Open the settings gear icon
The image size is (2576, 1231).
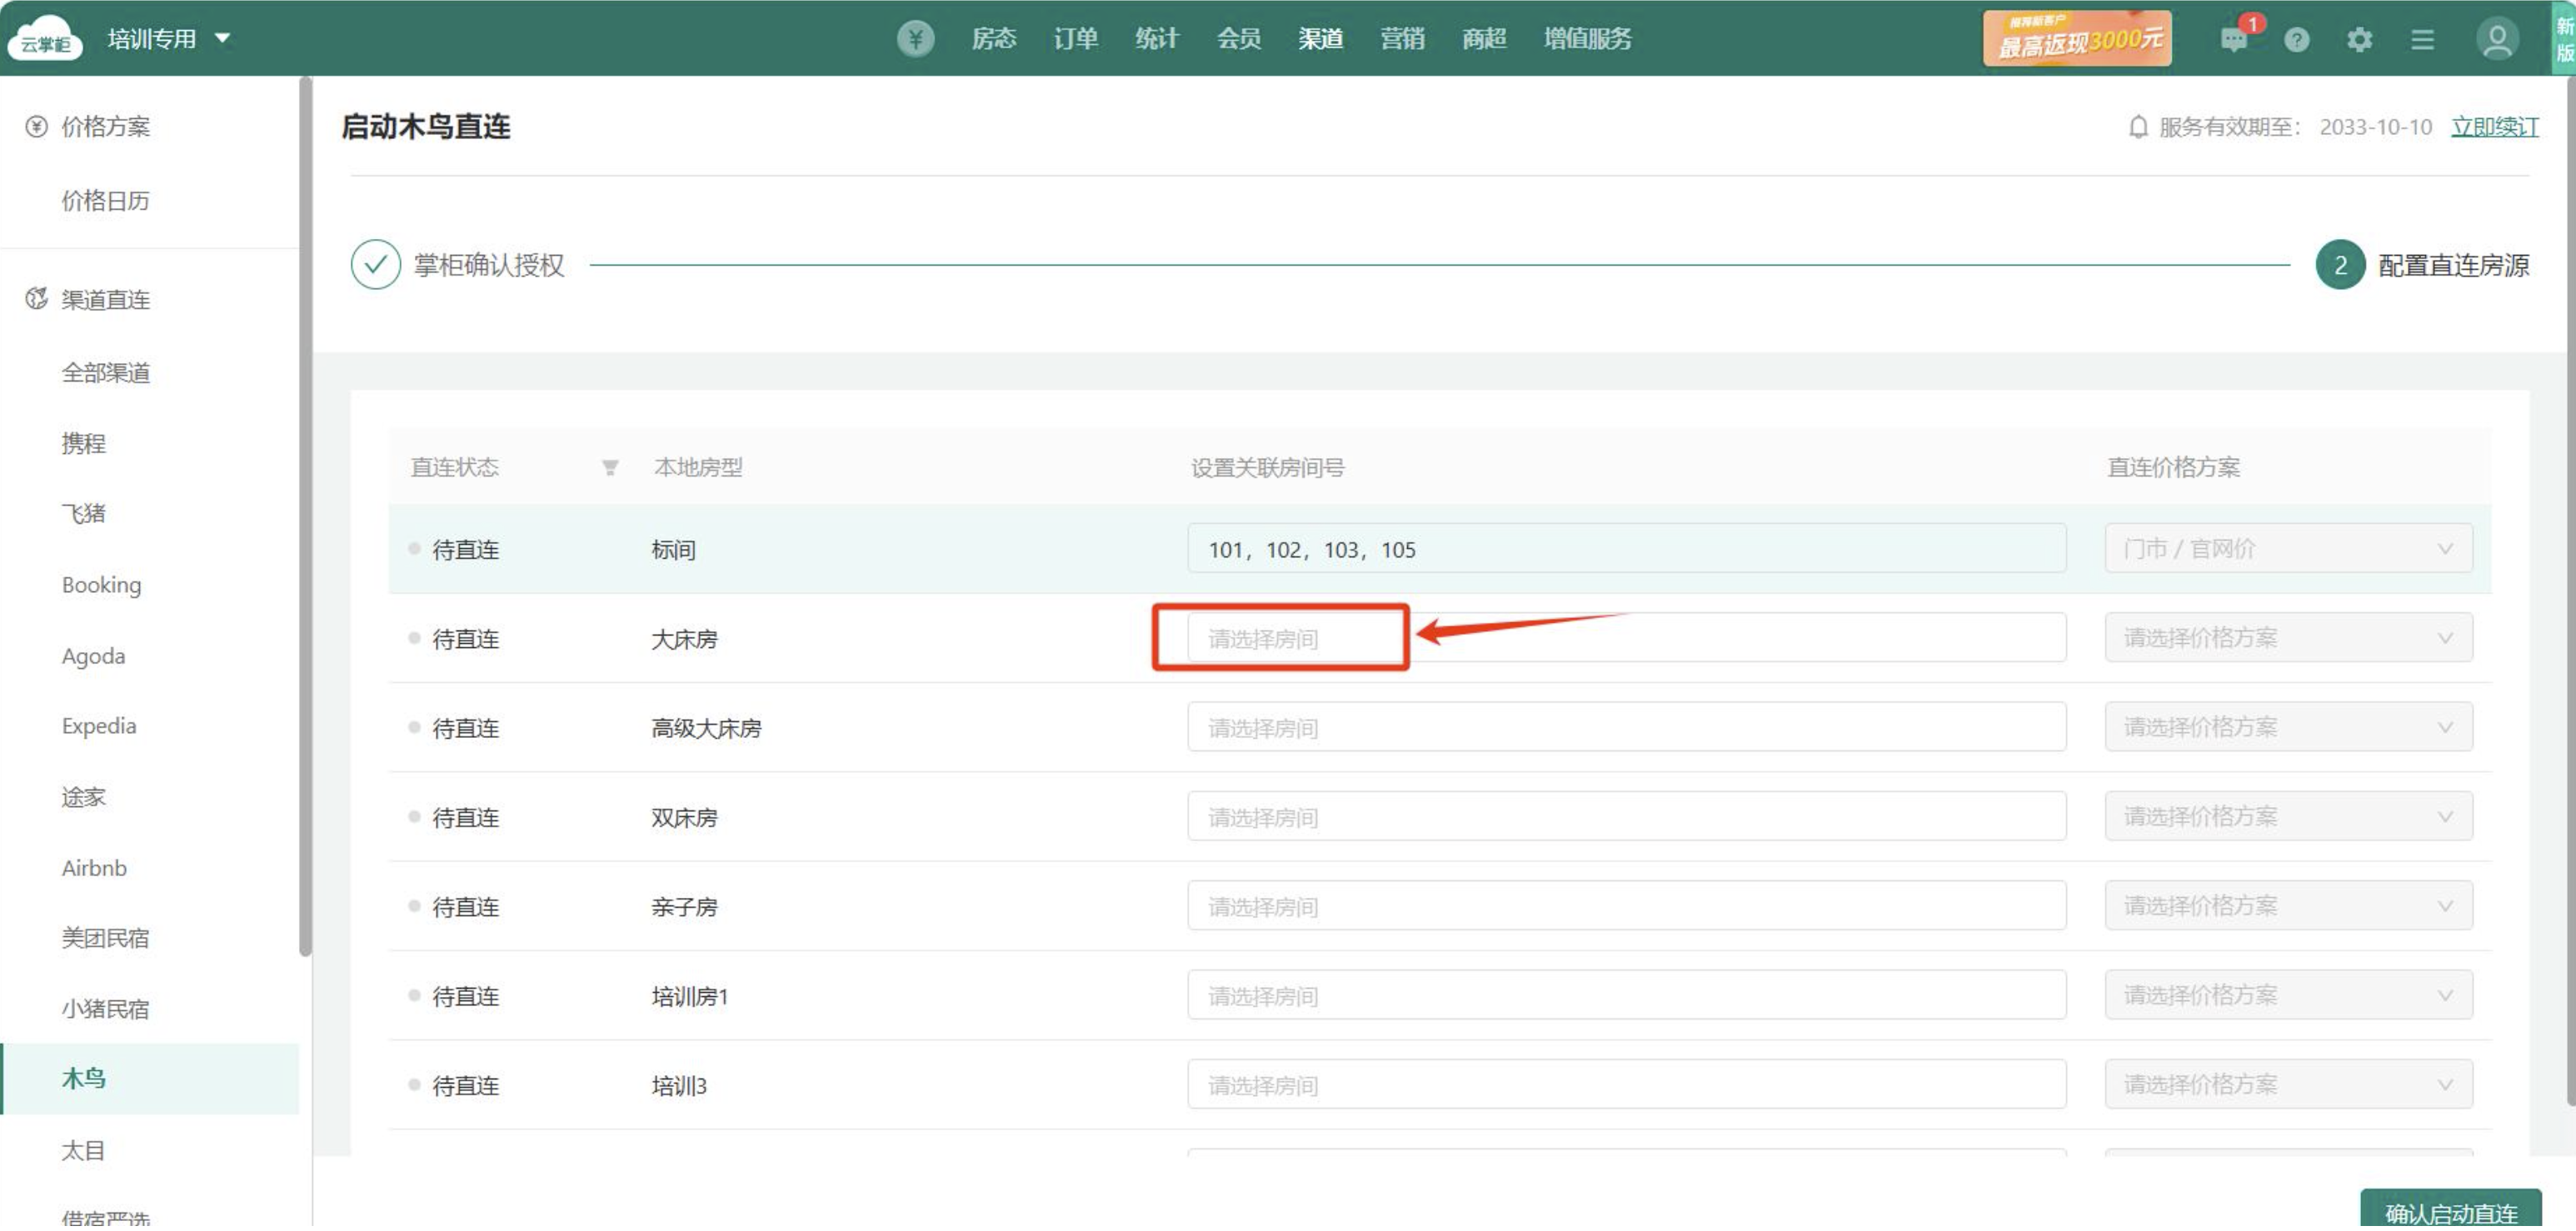pyautogui.click(x=2359, y=39)
